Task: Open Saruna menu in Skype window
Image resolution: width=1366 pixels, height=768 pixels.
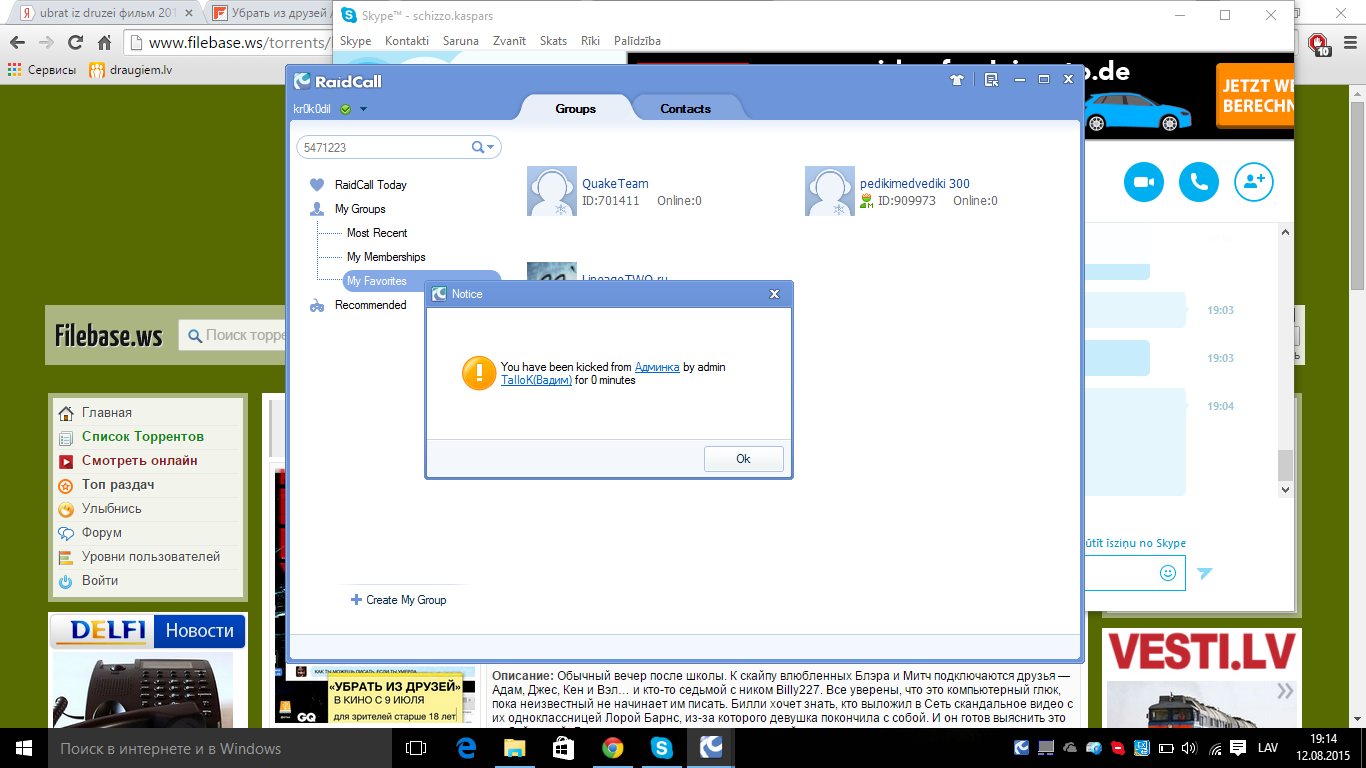Action: point(461,41)
